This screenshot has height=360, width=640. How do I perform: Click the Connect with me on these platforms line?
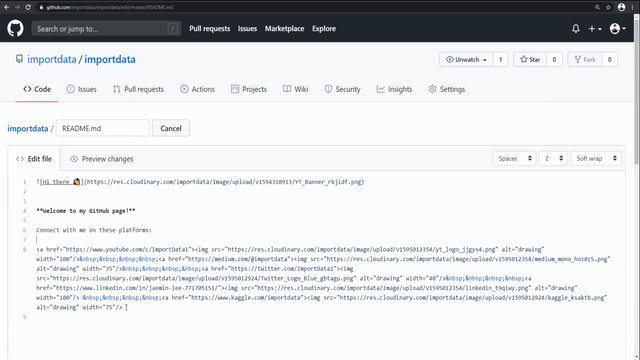[94, 230]
